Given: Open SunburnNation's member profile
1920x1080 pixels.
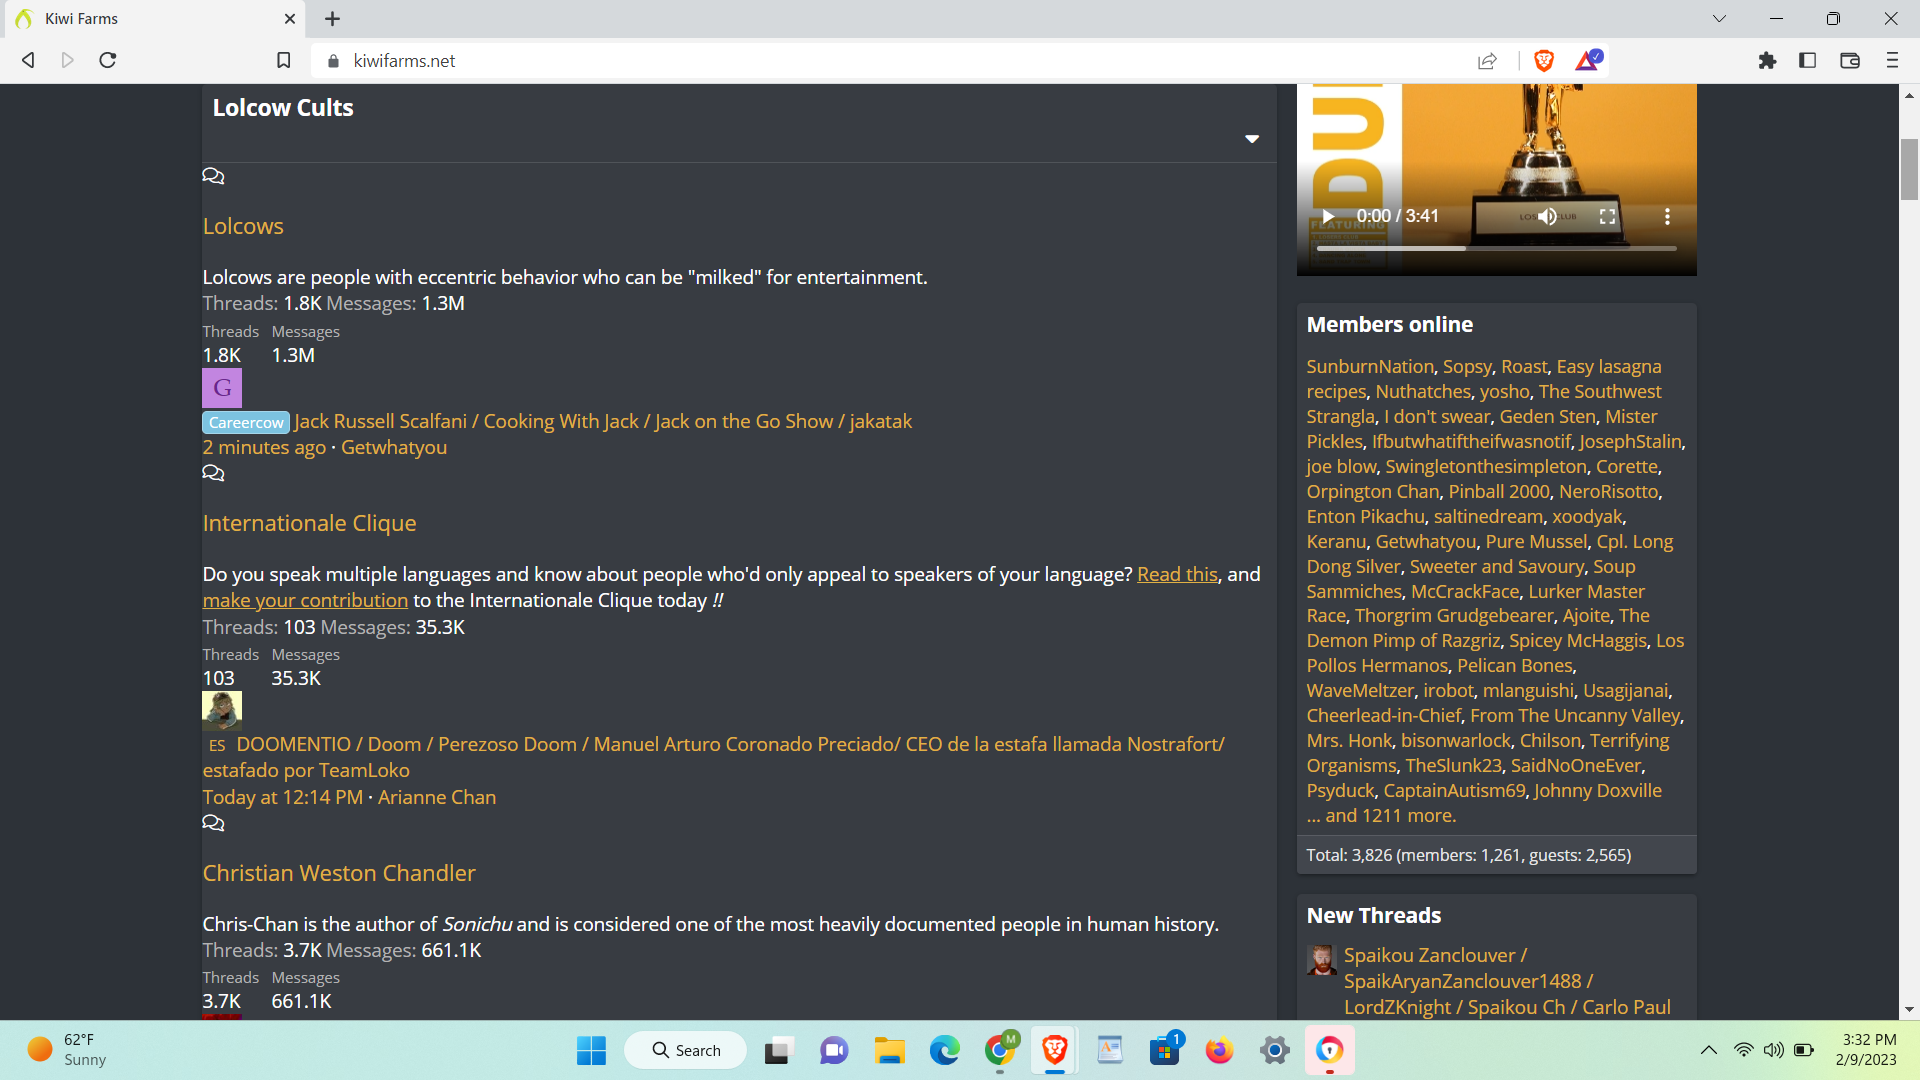Looking at the screenshot, I should point(1370,367).
